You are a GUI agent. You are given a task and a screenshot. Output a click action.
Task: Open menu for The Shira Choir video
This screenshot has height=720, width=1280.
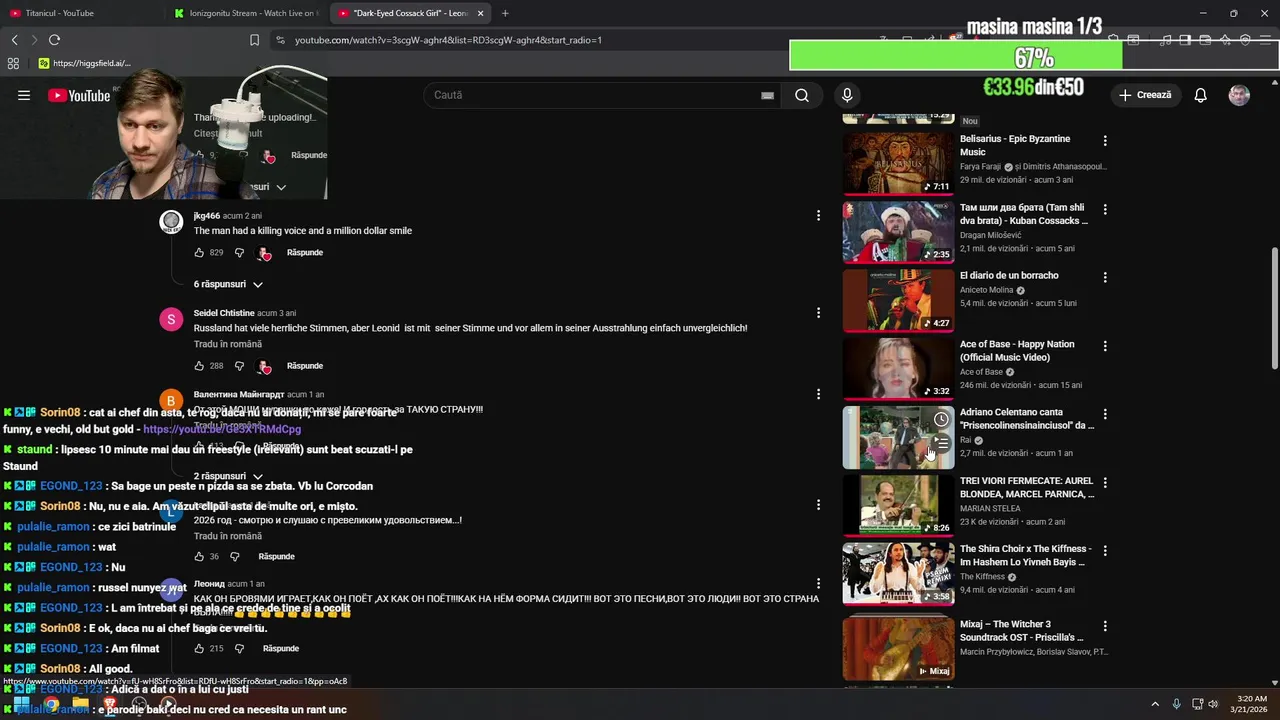click(x=1105, y=550)
